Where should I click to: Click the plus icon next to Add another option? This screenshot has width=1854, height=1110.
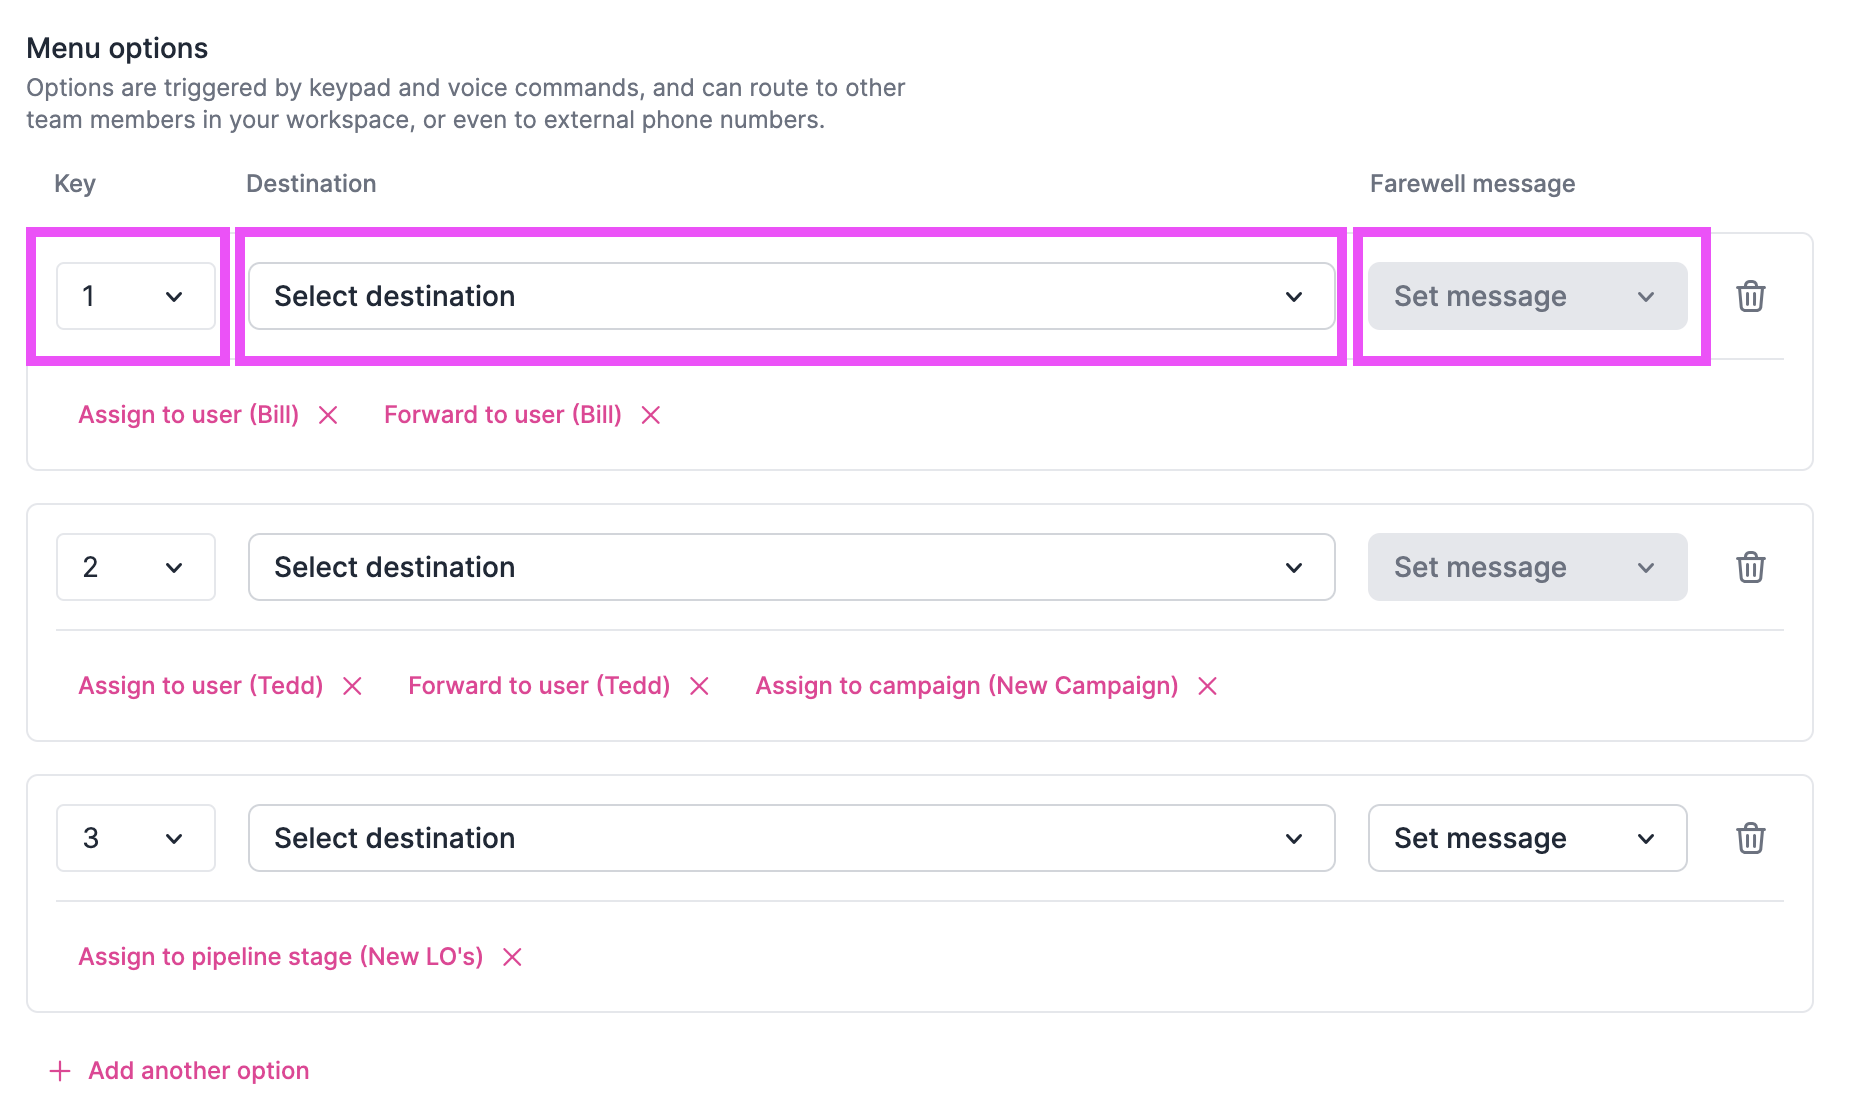(x=60, y=1070)
